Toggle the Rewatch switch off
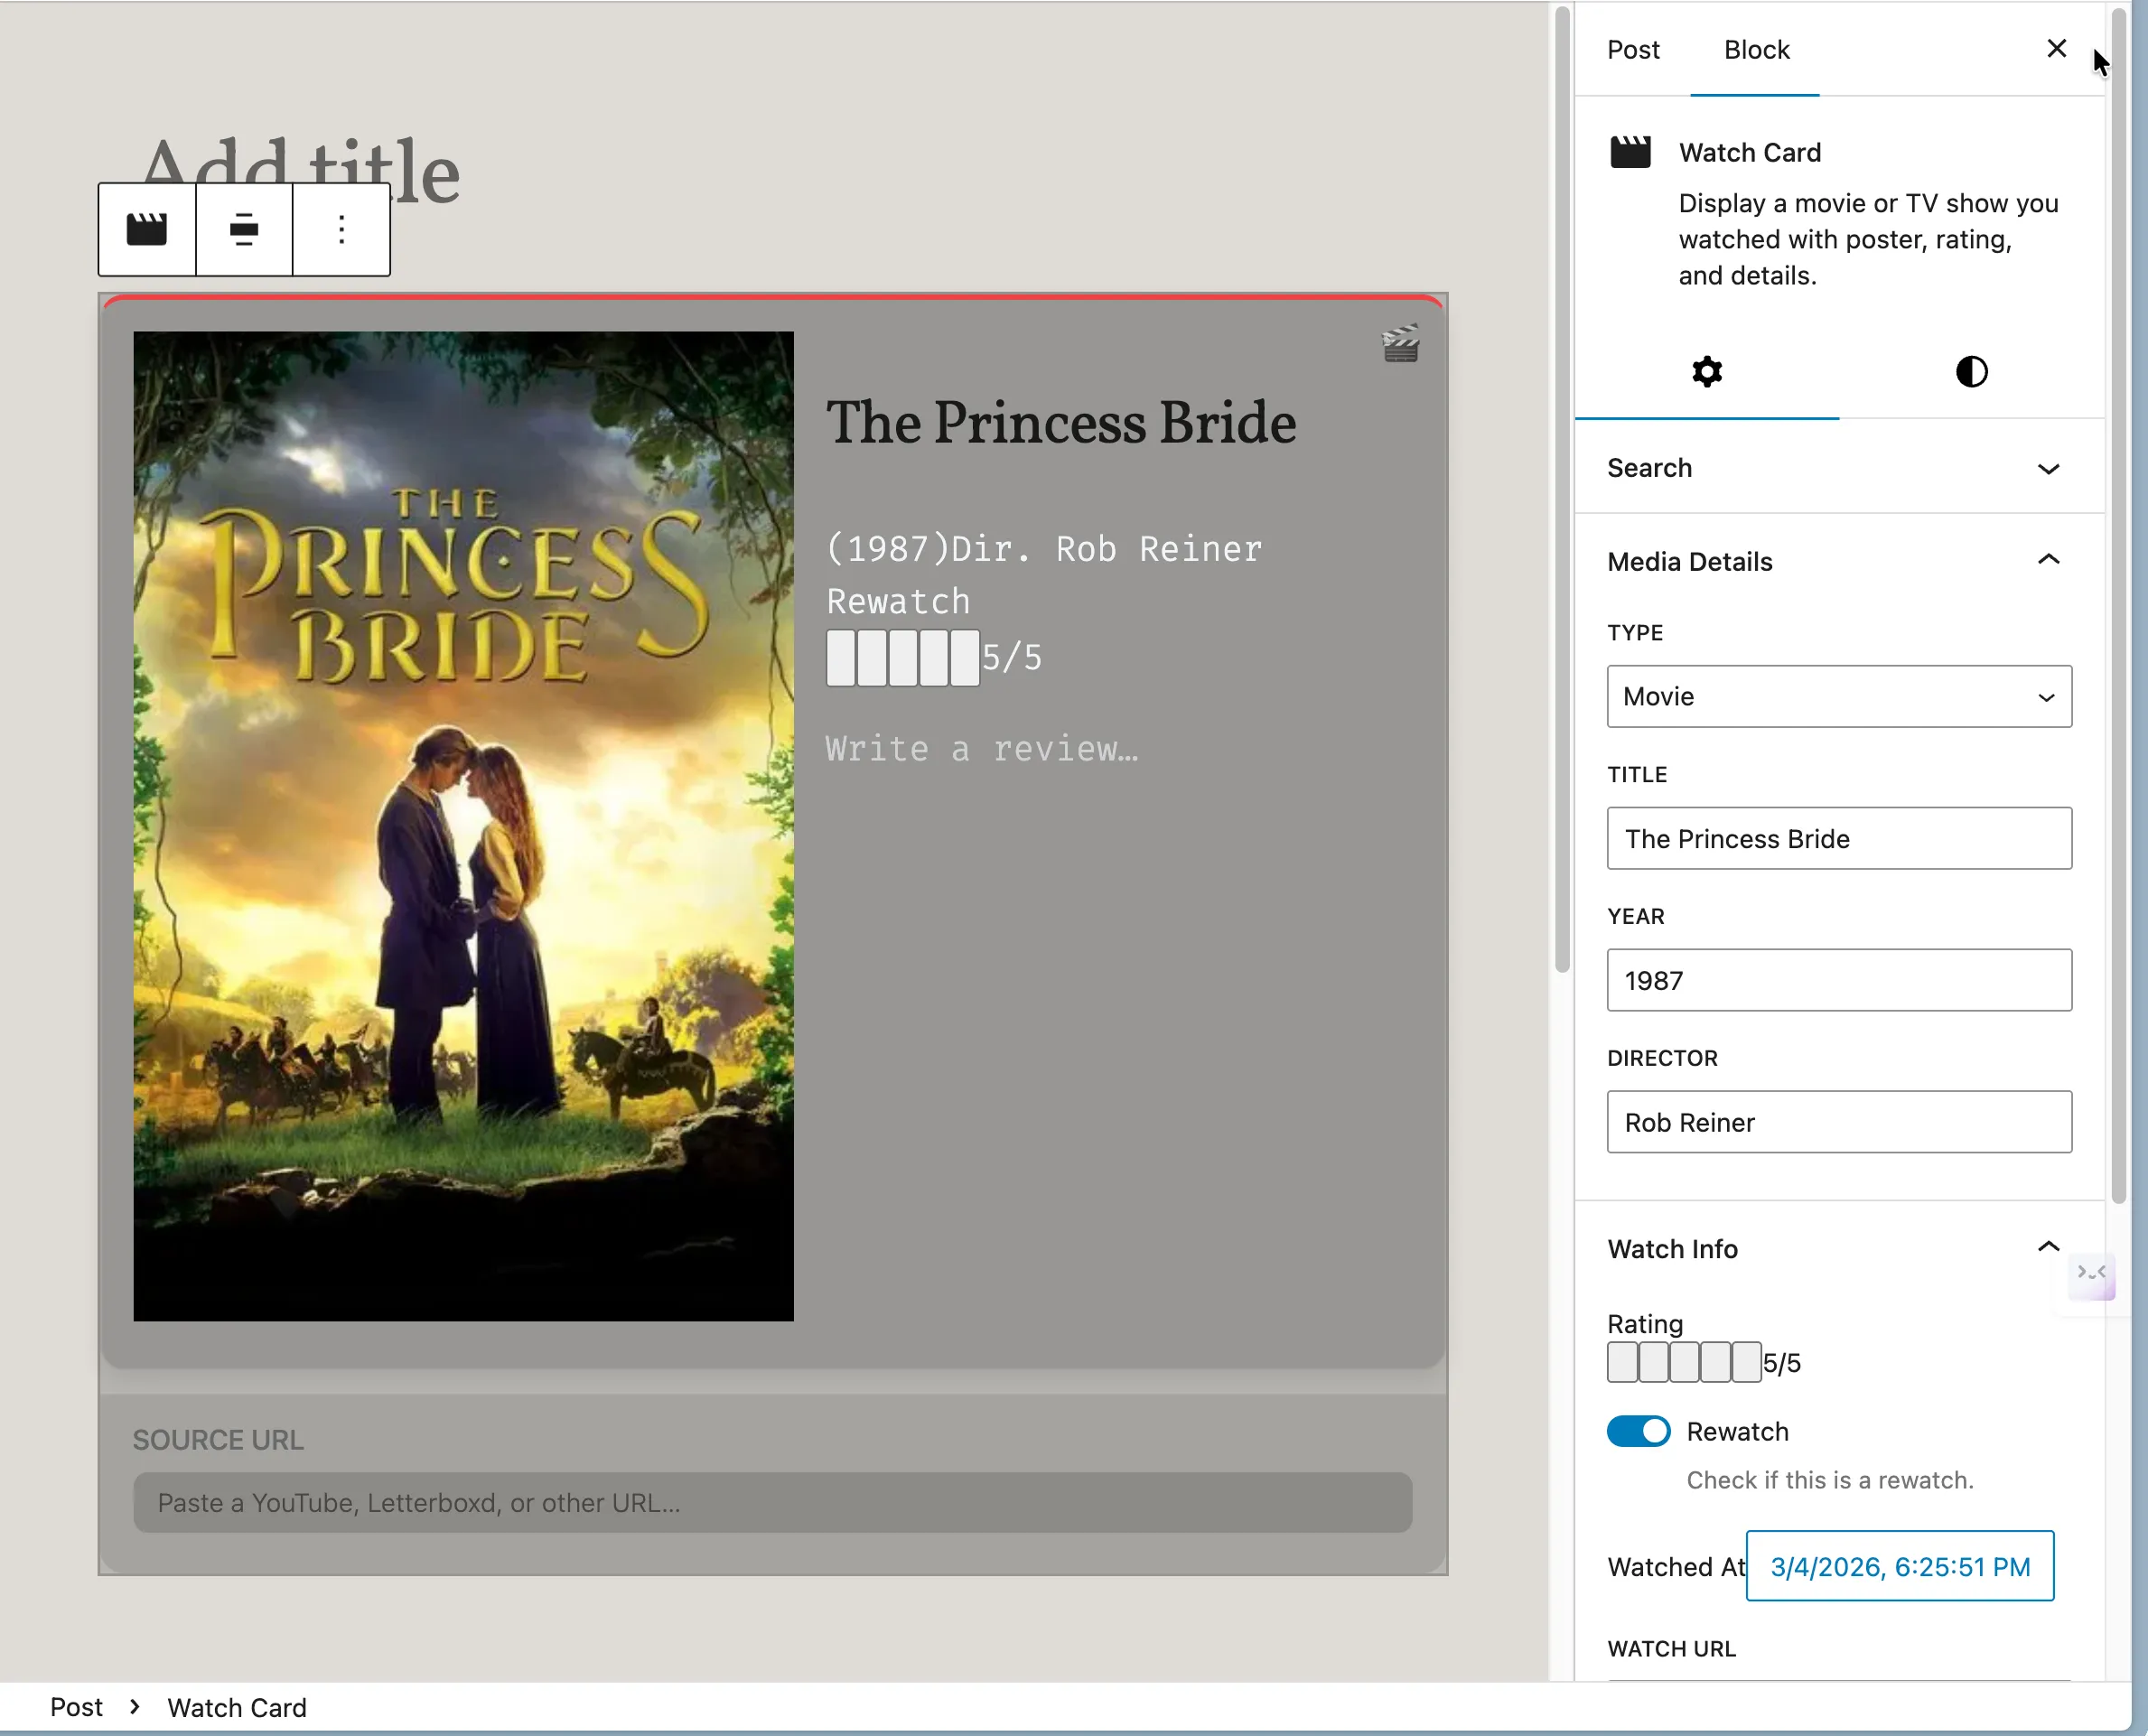Image resolution: width=2148 pixels, height=1736 pixels. click(1638, 1431)
